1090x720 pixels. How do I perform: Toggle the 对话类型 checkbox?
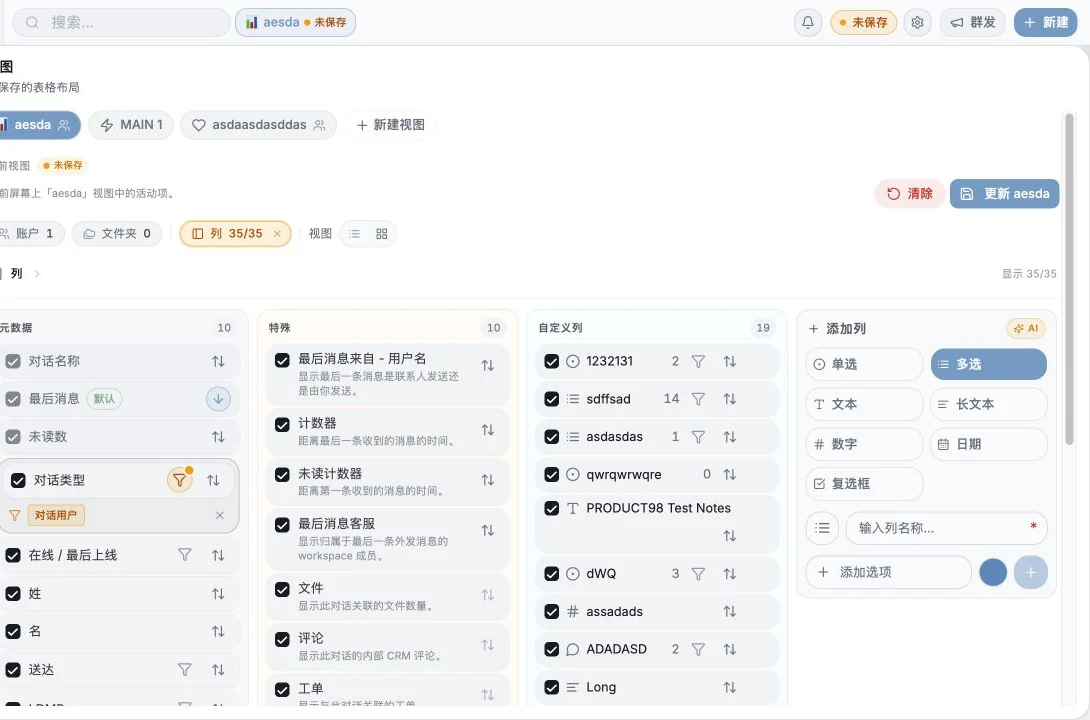point(19,480)
